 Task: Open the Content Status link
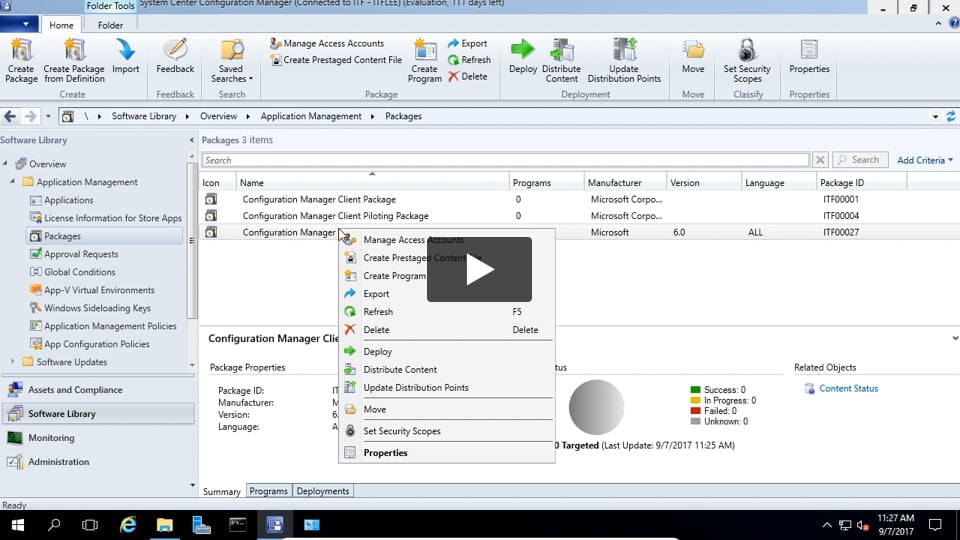pos(848,389)
